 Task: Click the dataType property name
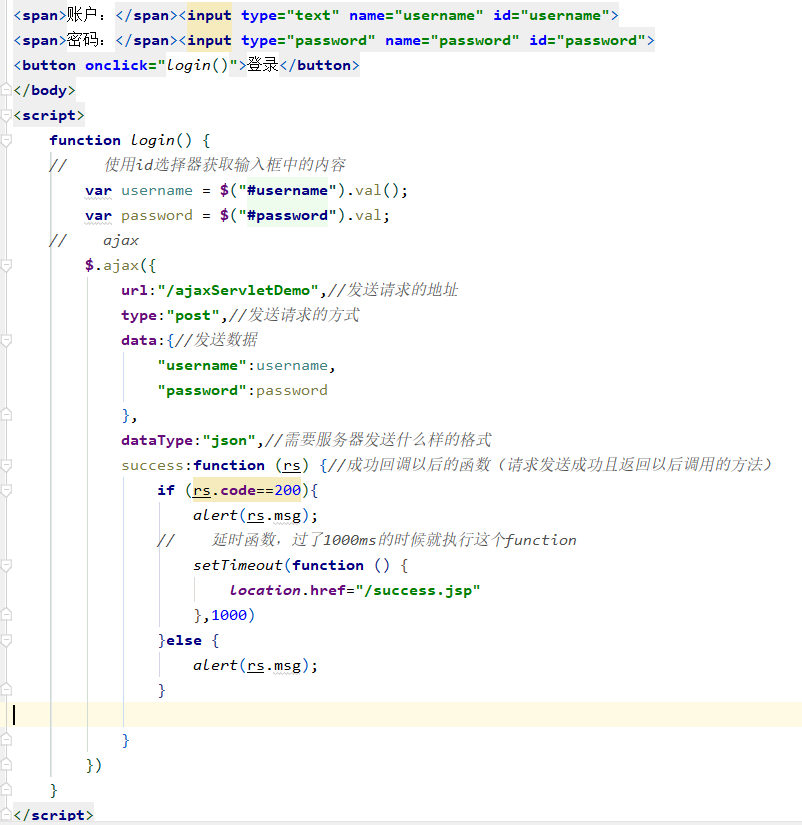(x=157, y=440)
